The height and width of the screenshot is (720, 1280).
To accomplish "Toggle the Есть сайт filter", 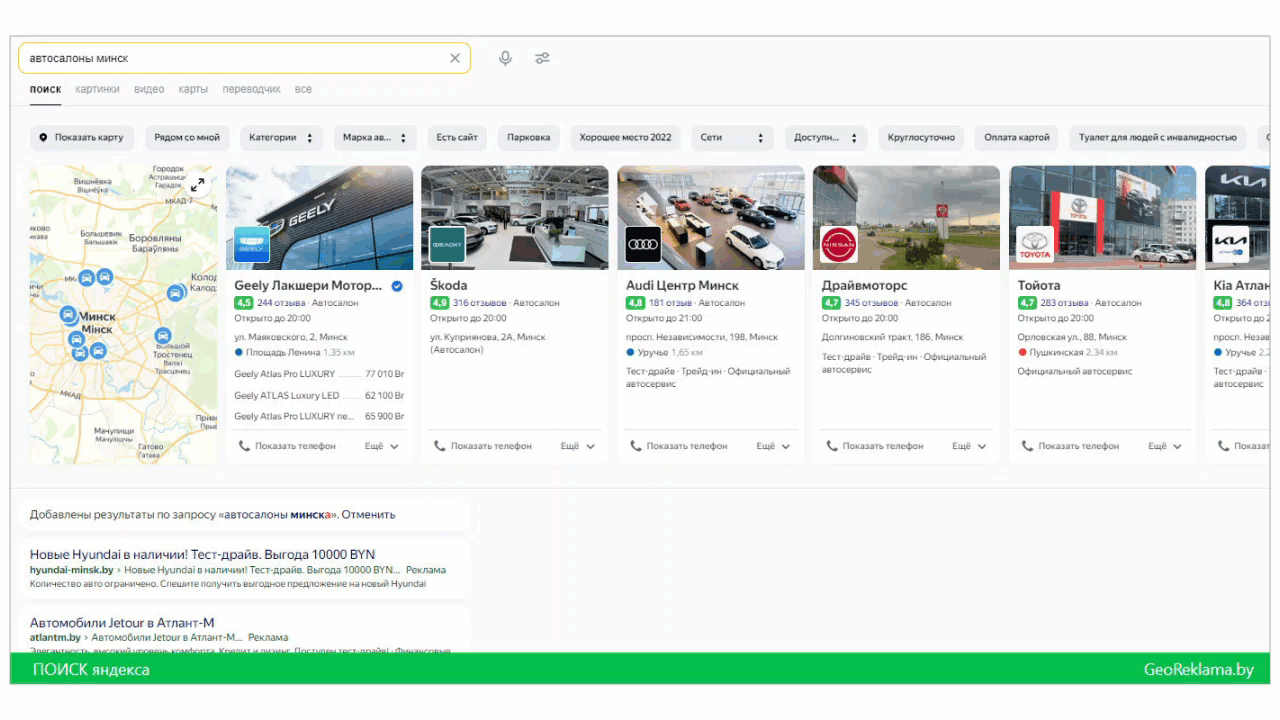I will click(457, 138).
